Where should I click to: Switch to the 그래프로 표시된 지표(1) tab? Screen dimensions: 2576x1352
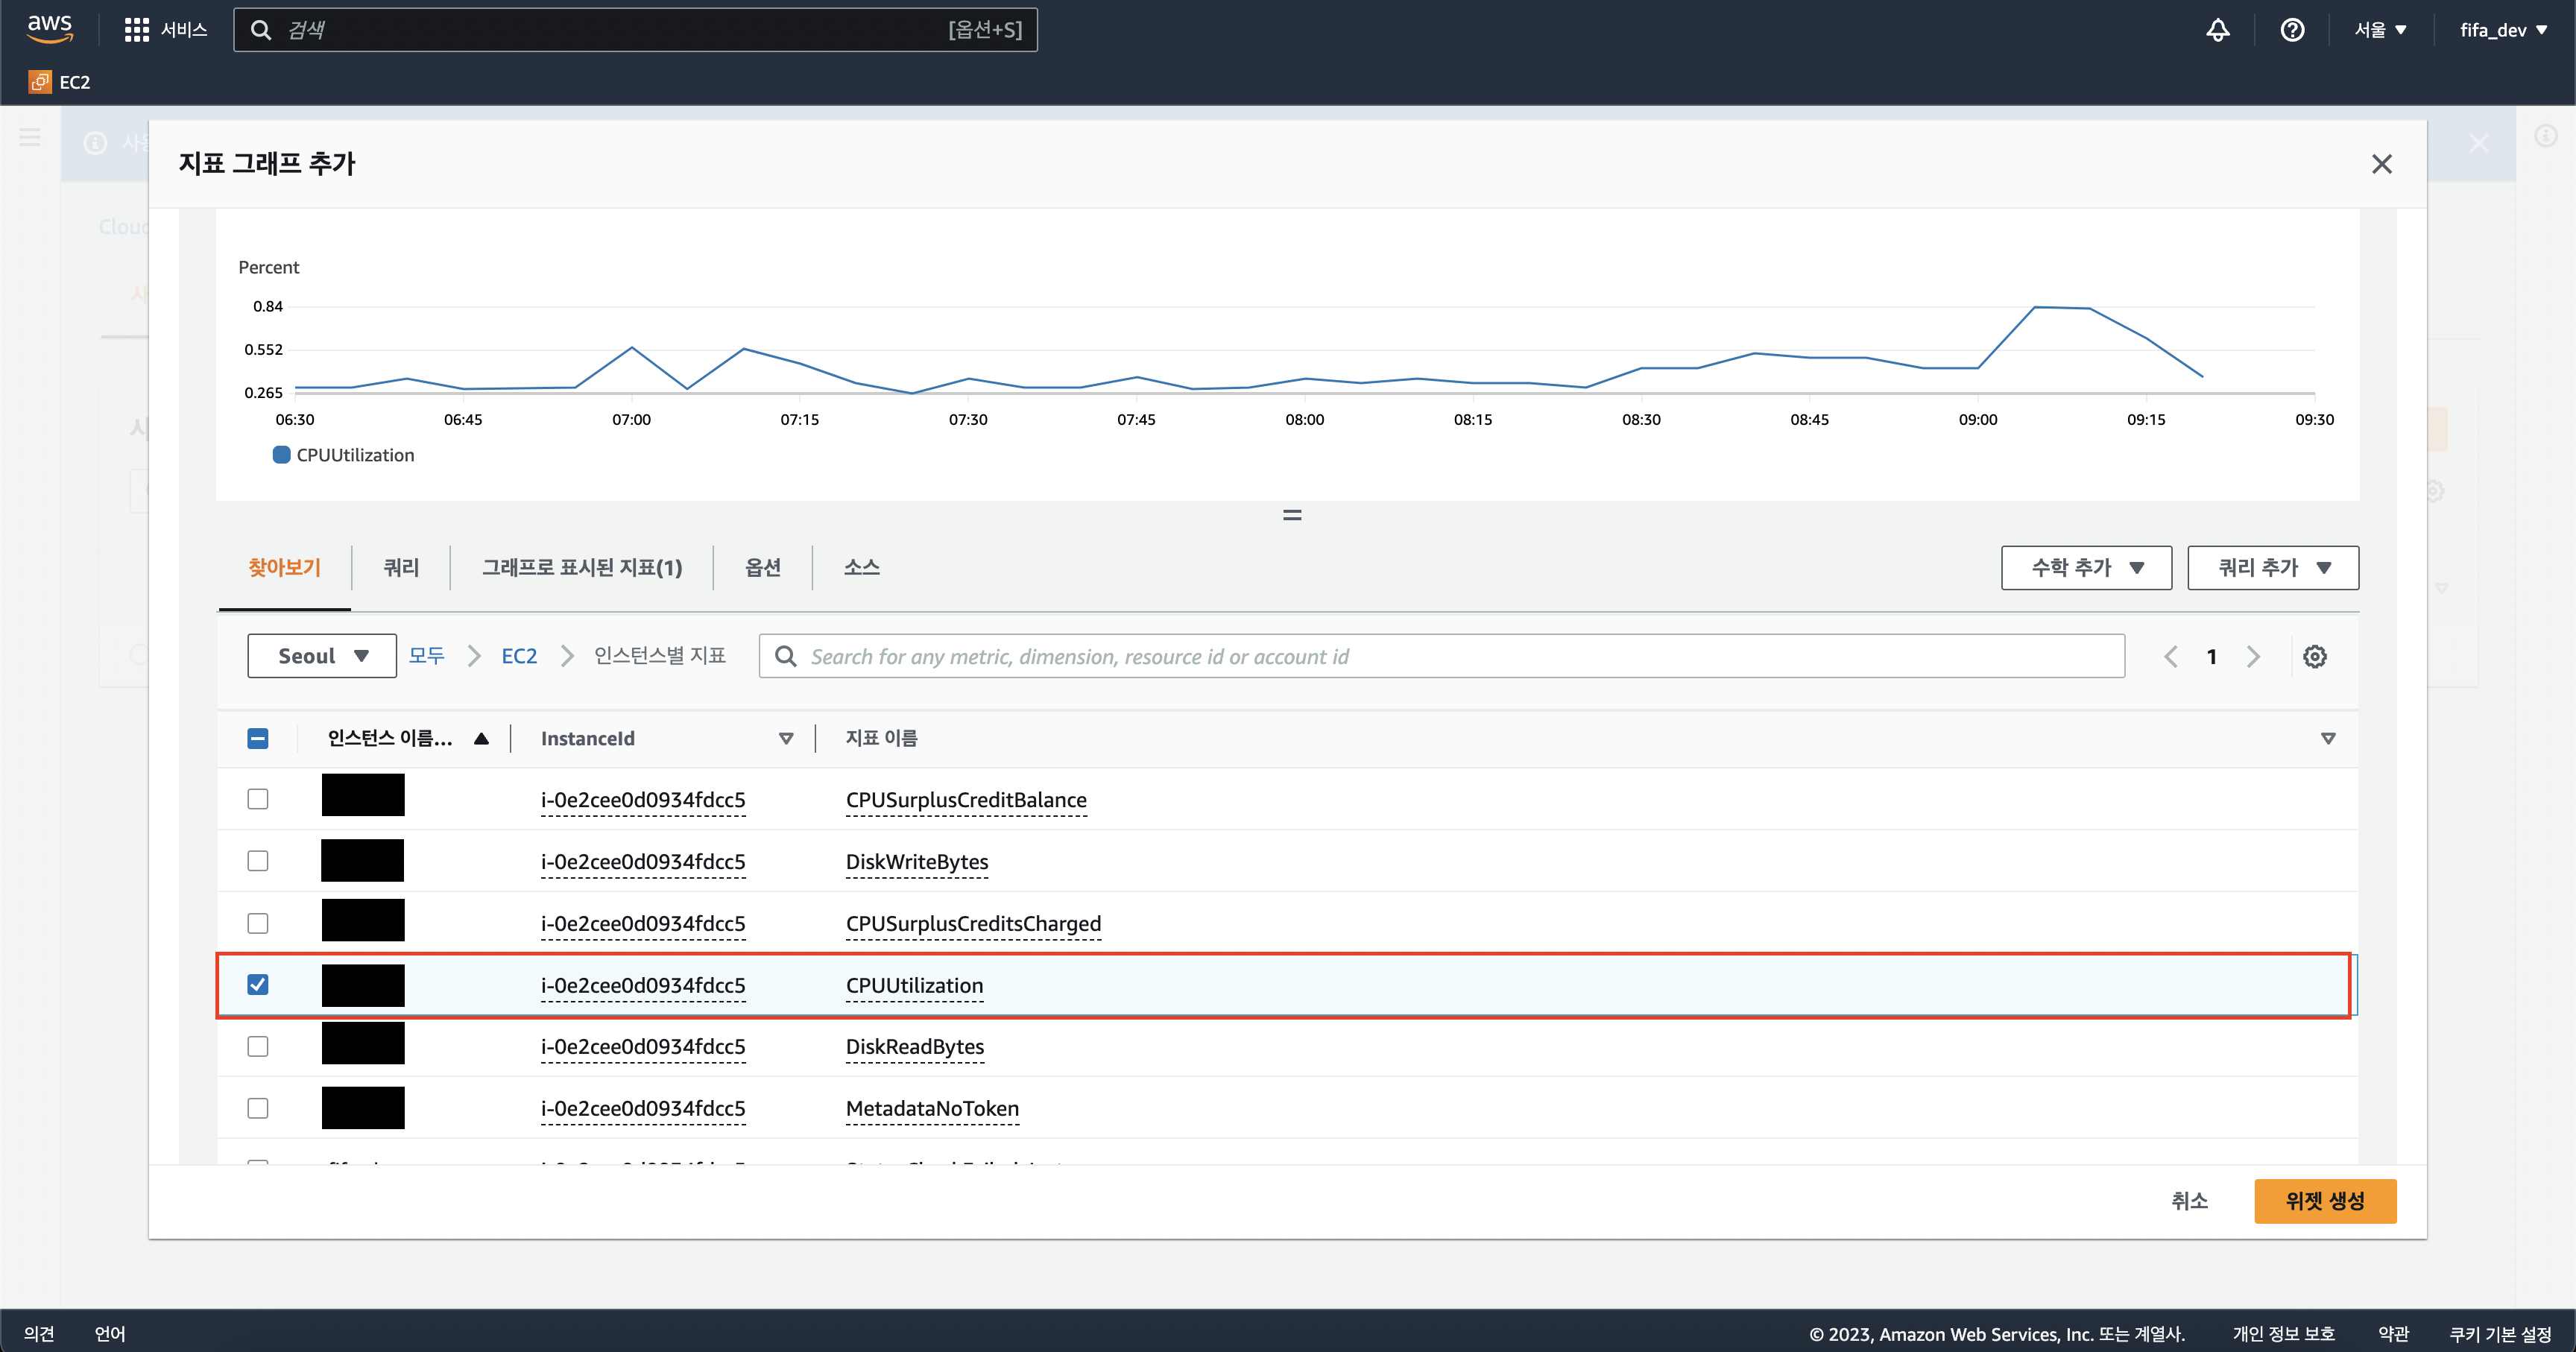click(x=582, y=567)
